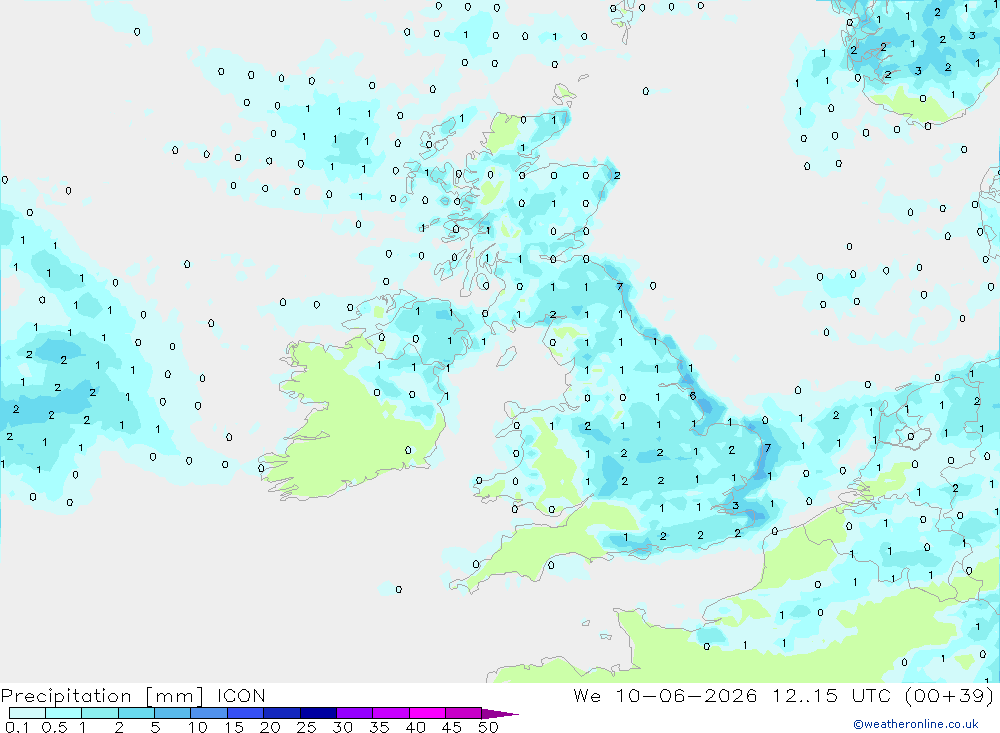The width and height of the screenshot is (1000, 733).
Task: Click the '30' legend scale label
Action: point(343,727)
